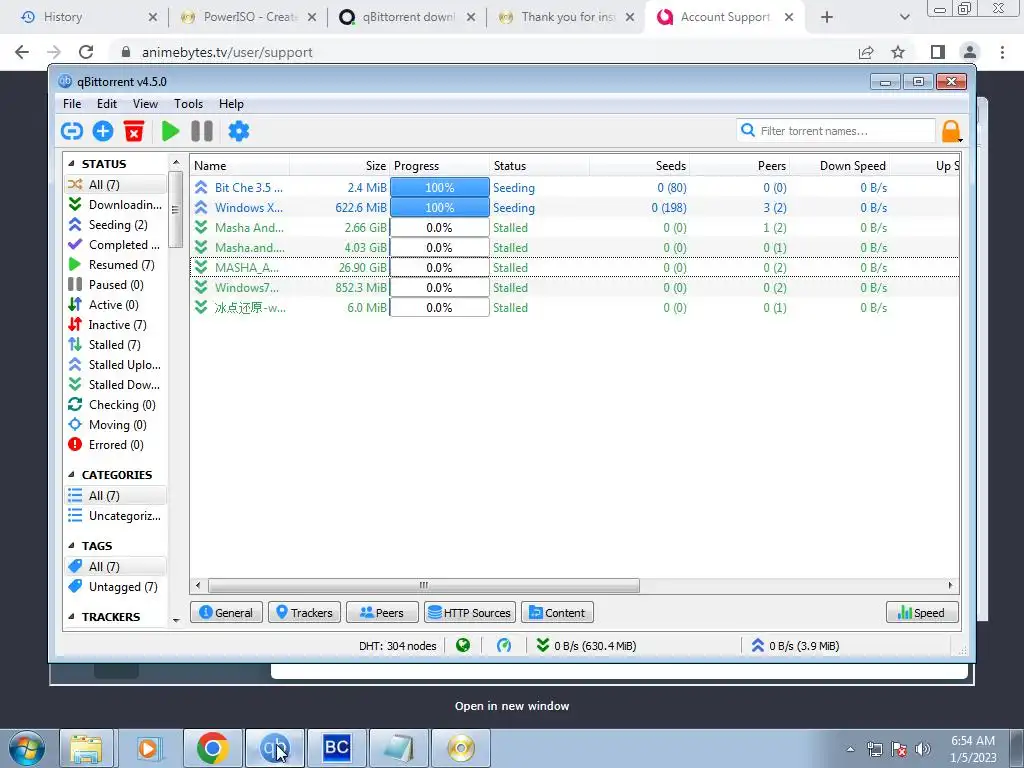
Task: Open Options via blue gear icon
Action: point(238,131)
